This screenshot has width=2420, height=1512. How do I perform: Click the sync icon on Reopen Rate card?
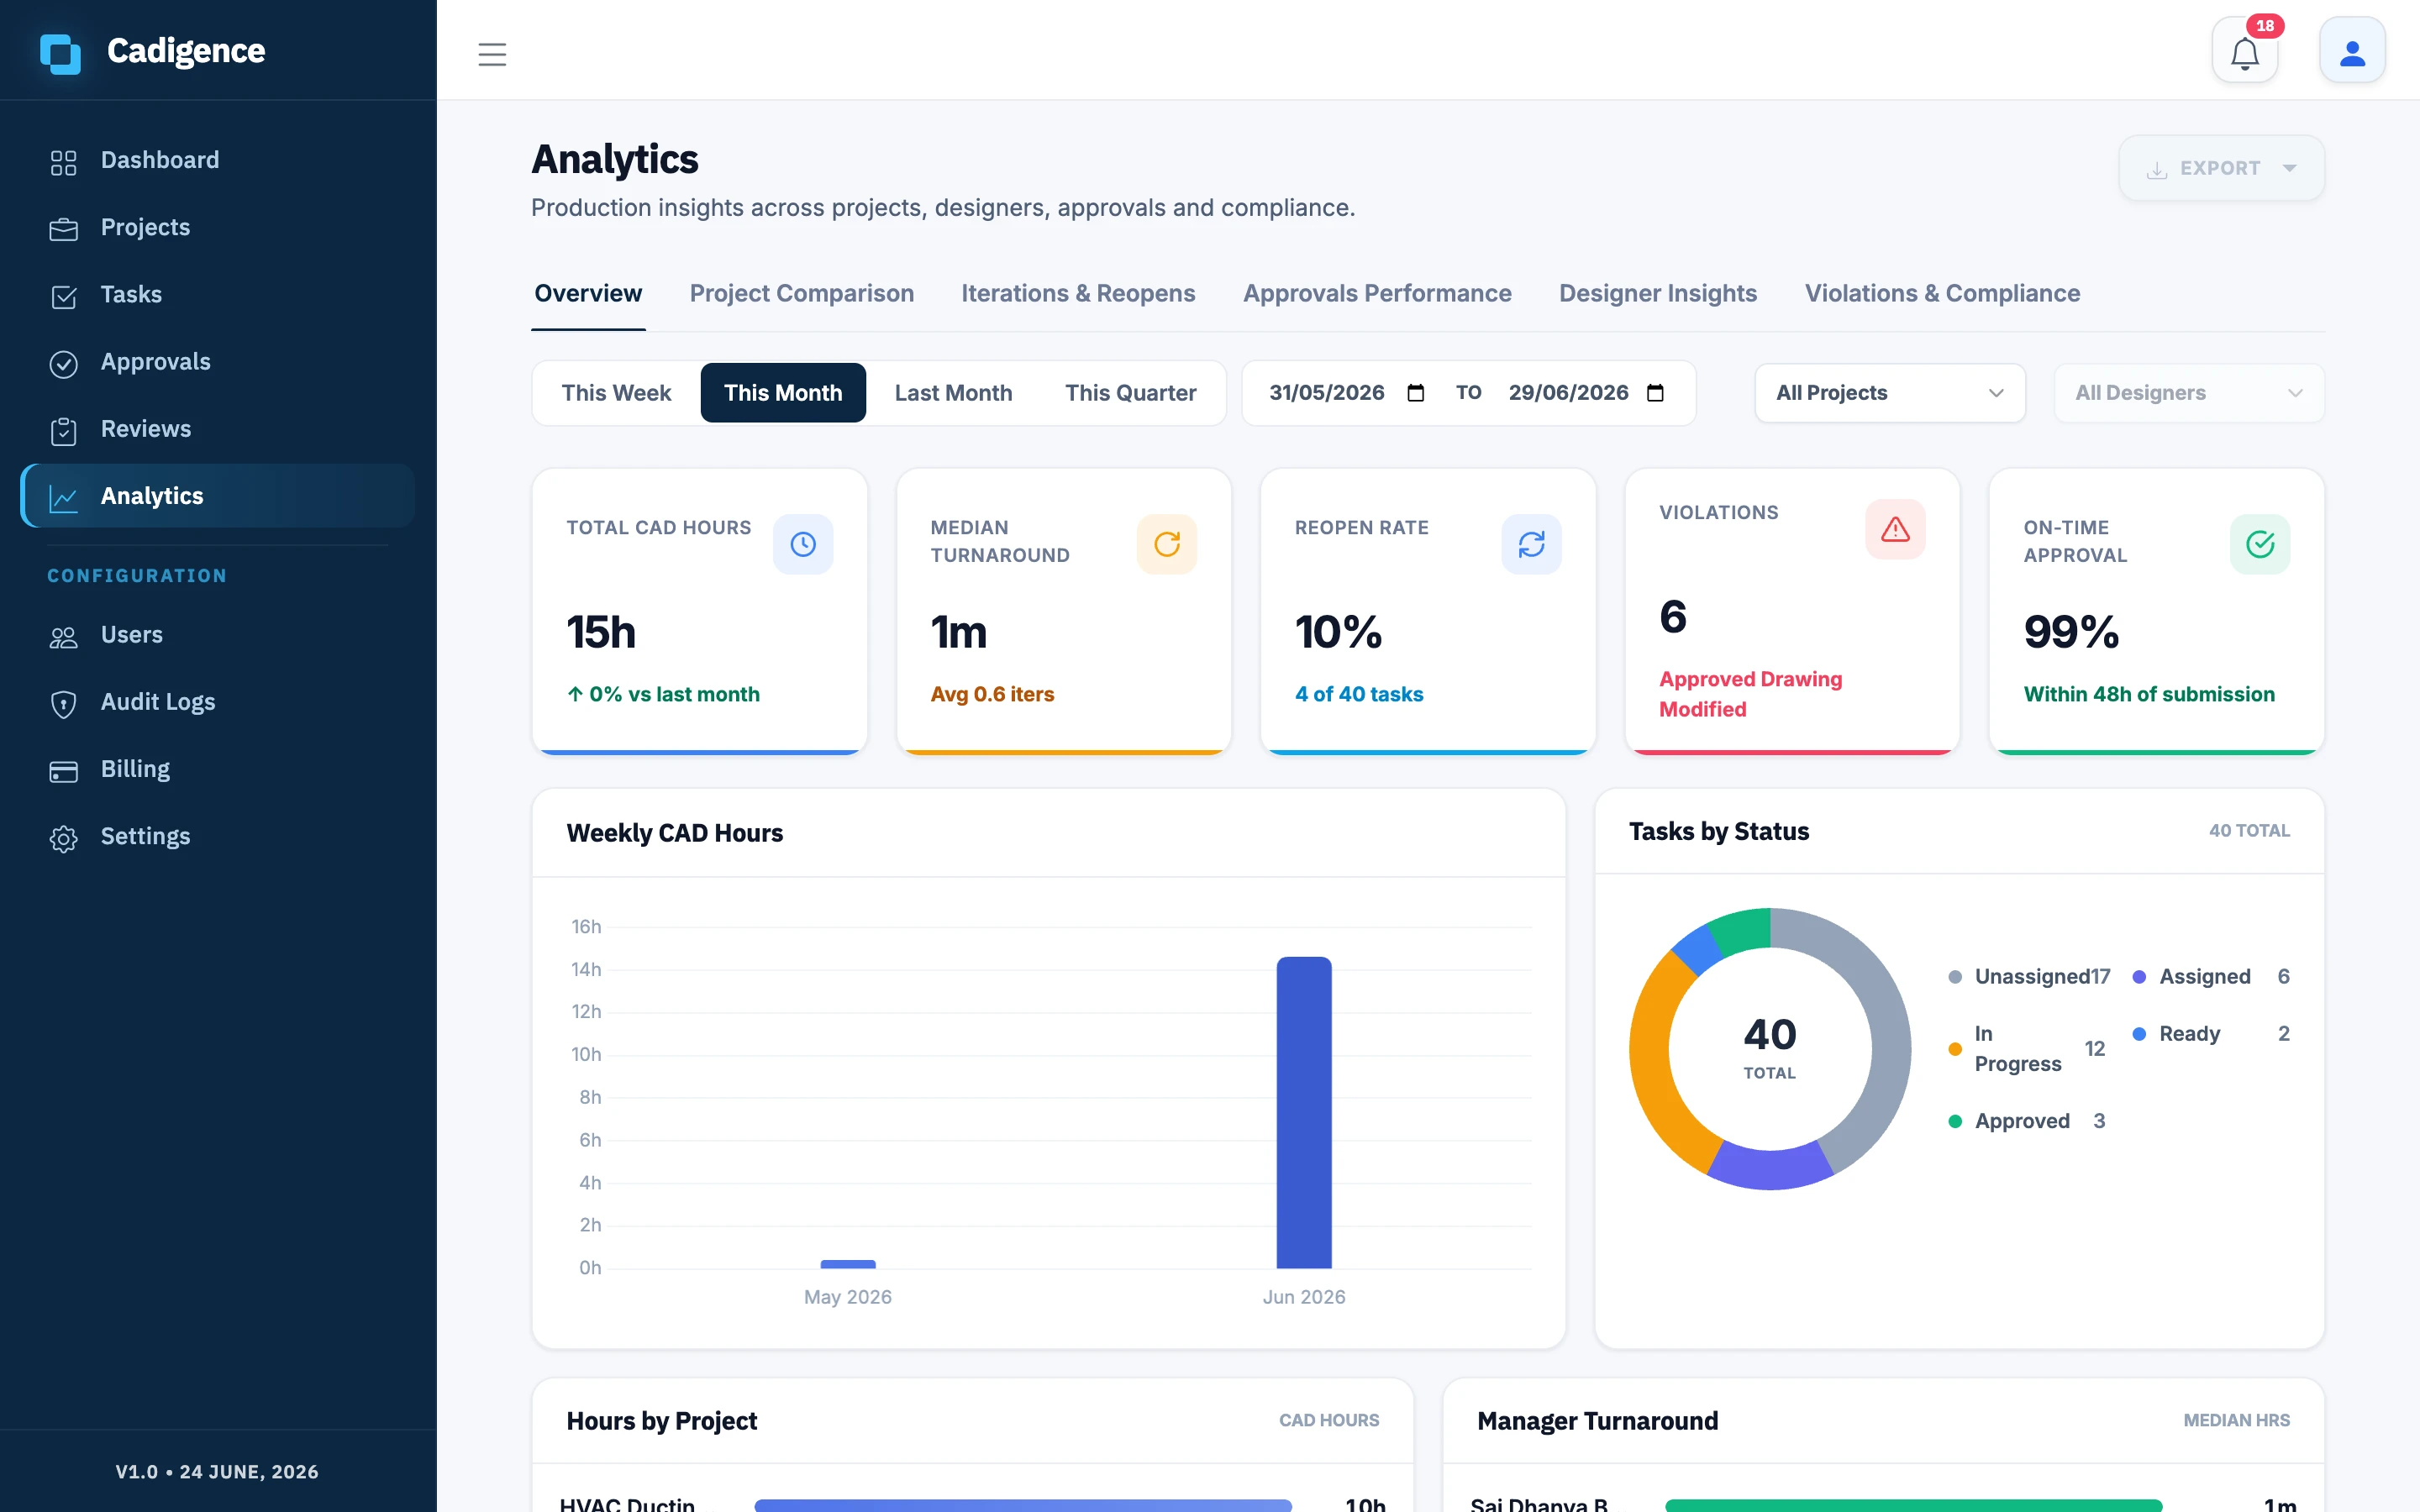1531,544
